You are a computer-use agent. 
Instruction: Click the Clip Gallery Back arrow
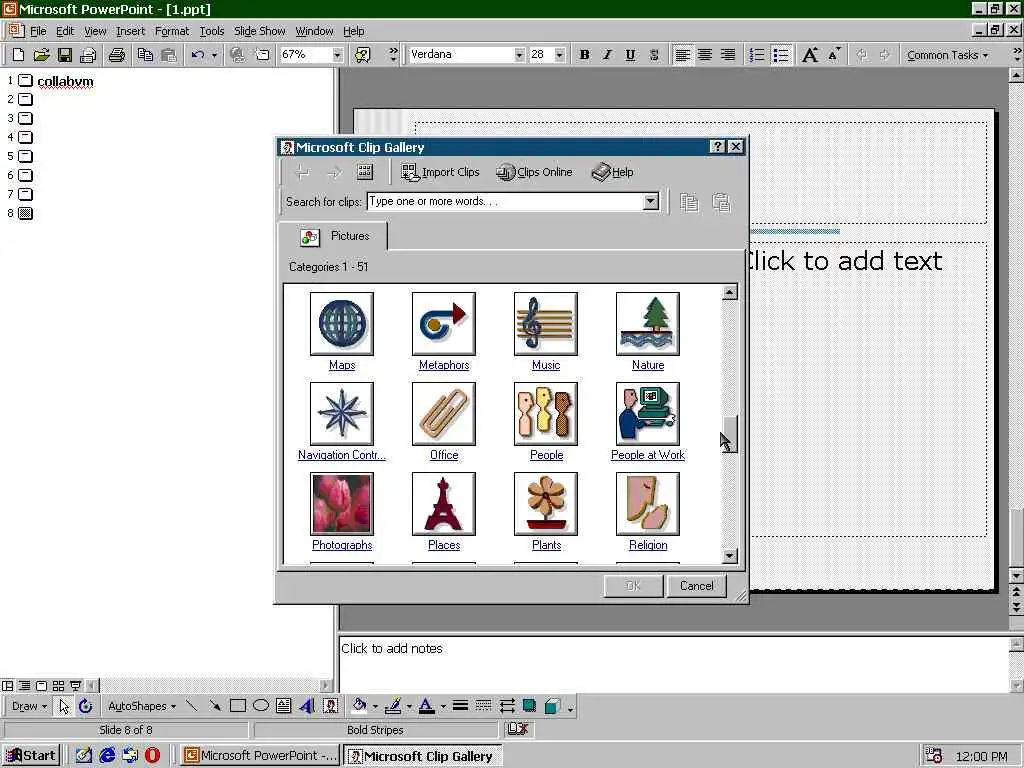pos(302,173)
